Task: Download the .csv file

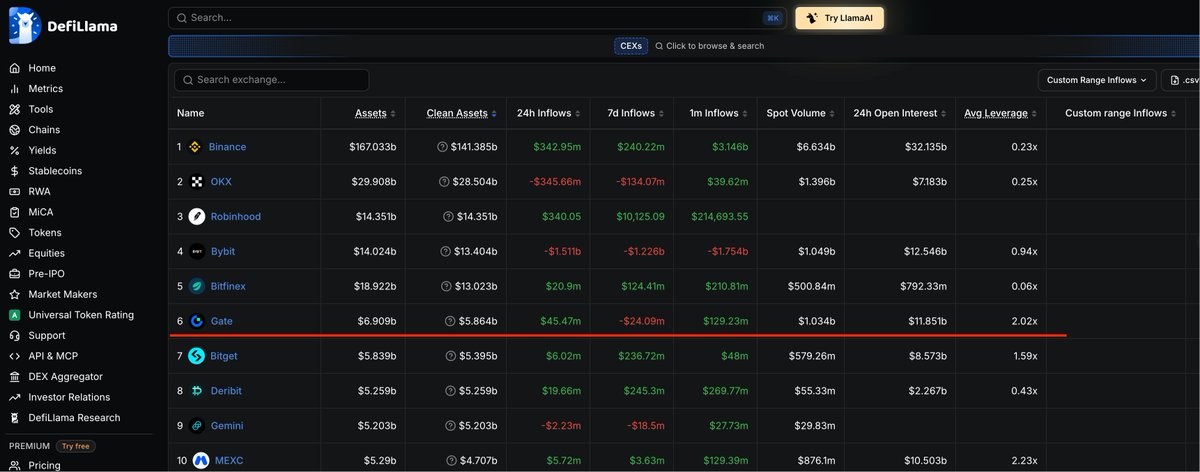Action: pyautogui.click(x=1181, y=80)
